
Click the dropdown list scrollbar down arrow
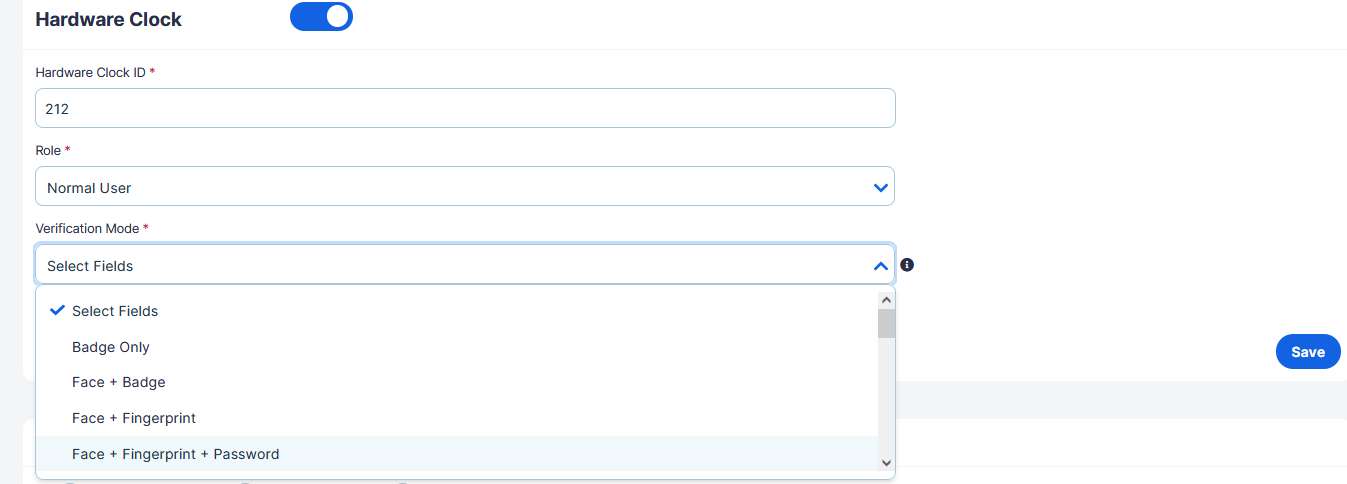pyautogui.click(x=886, y=462)
